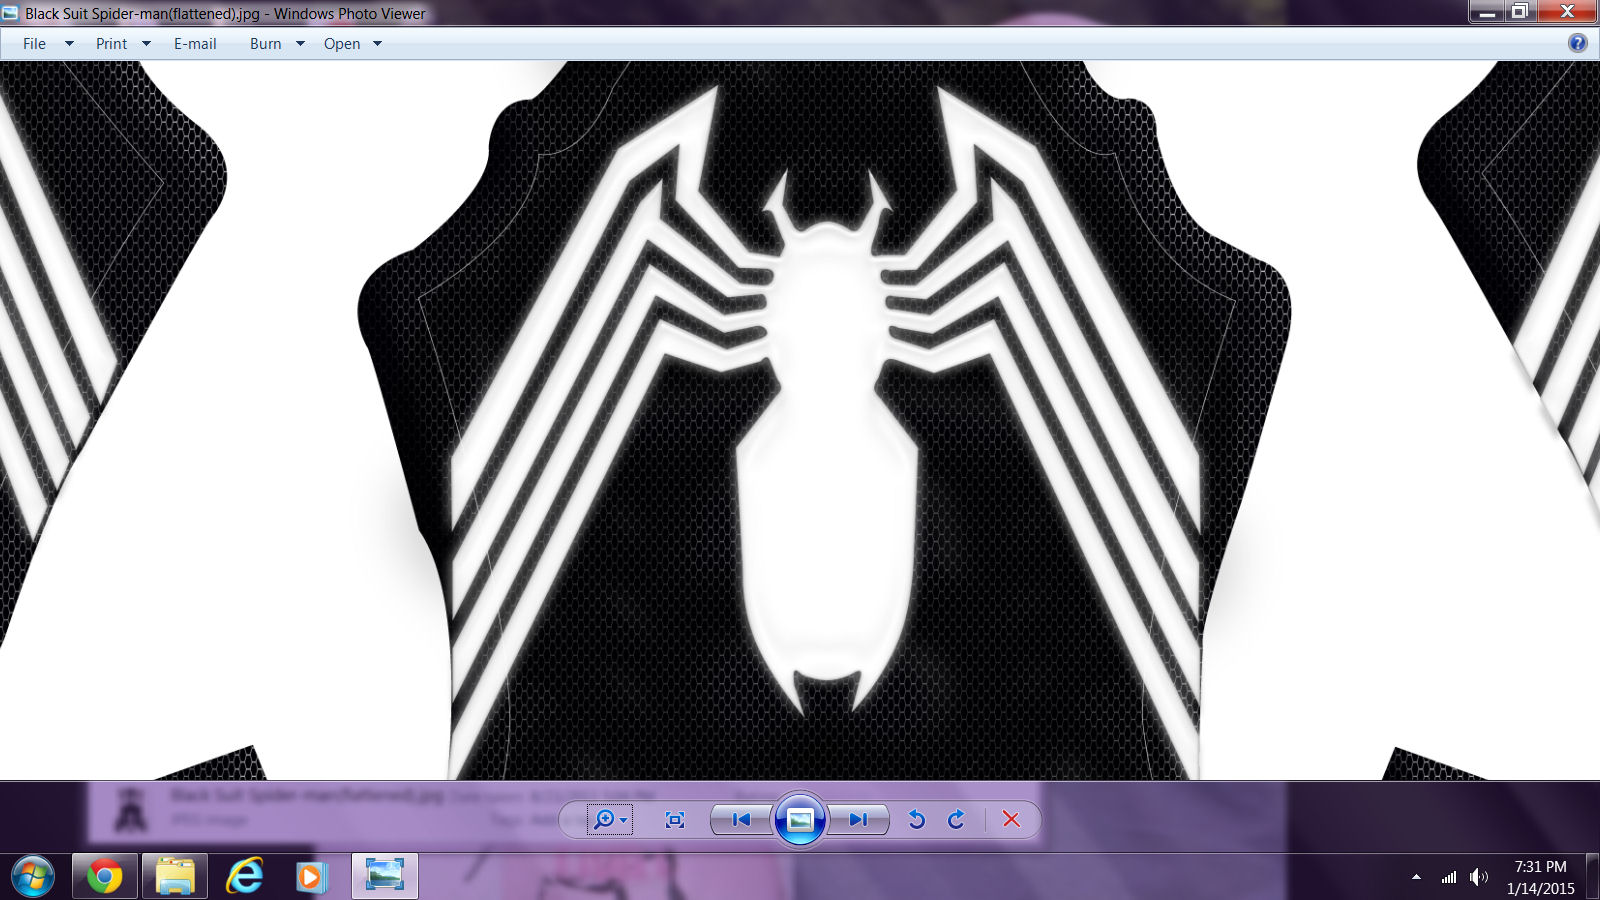Go to the Previous image
The height and width of the screenshot is (900, 1600).
pos(741,820)
